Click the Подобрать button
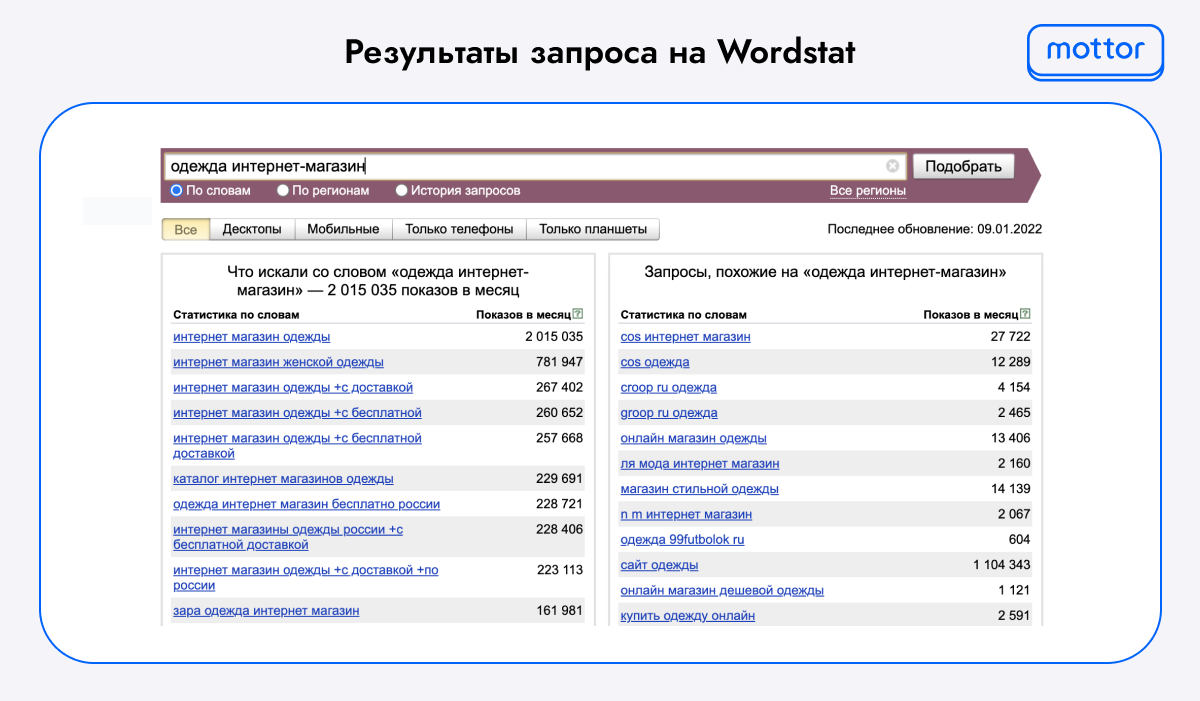 [x=964, y=166]
